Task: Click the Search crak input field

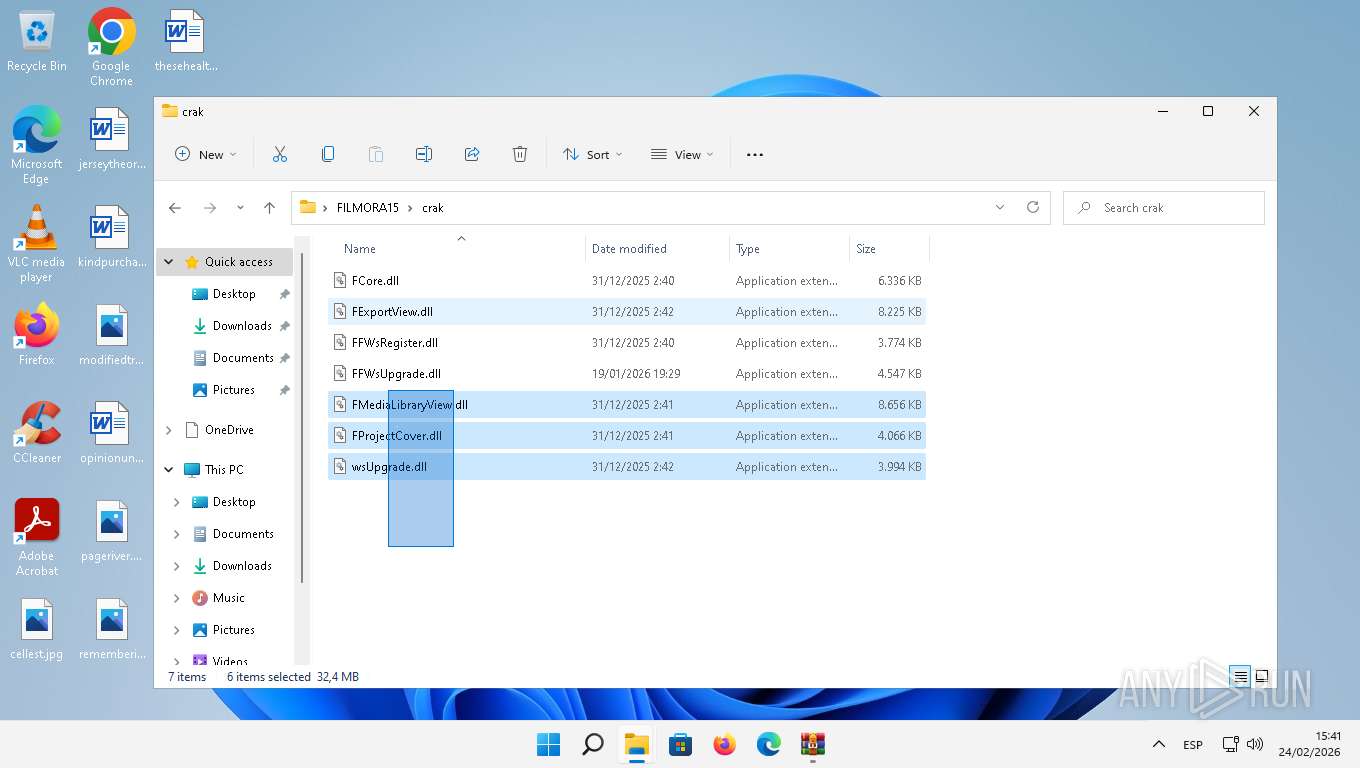Action: 1164,208
